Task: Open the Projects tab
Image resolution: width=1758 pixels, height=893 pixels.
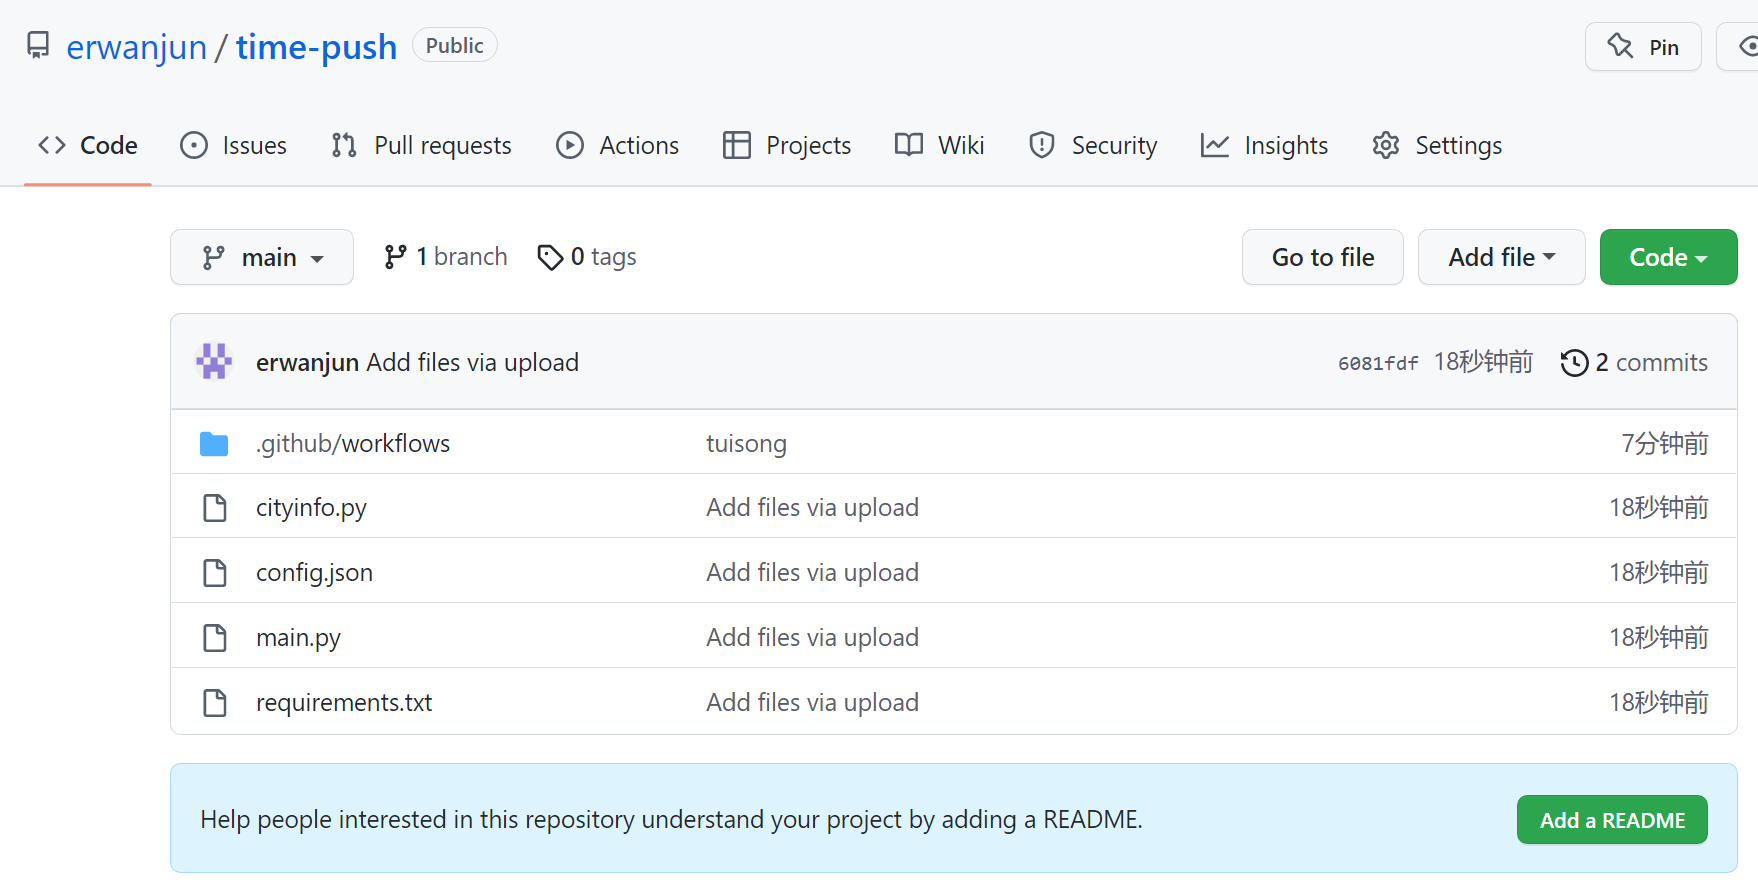Action: pos(786,145)
